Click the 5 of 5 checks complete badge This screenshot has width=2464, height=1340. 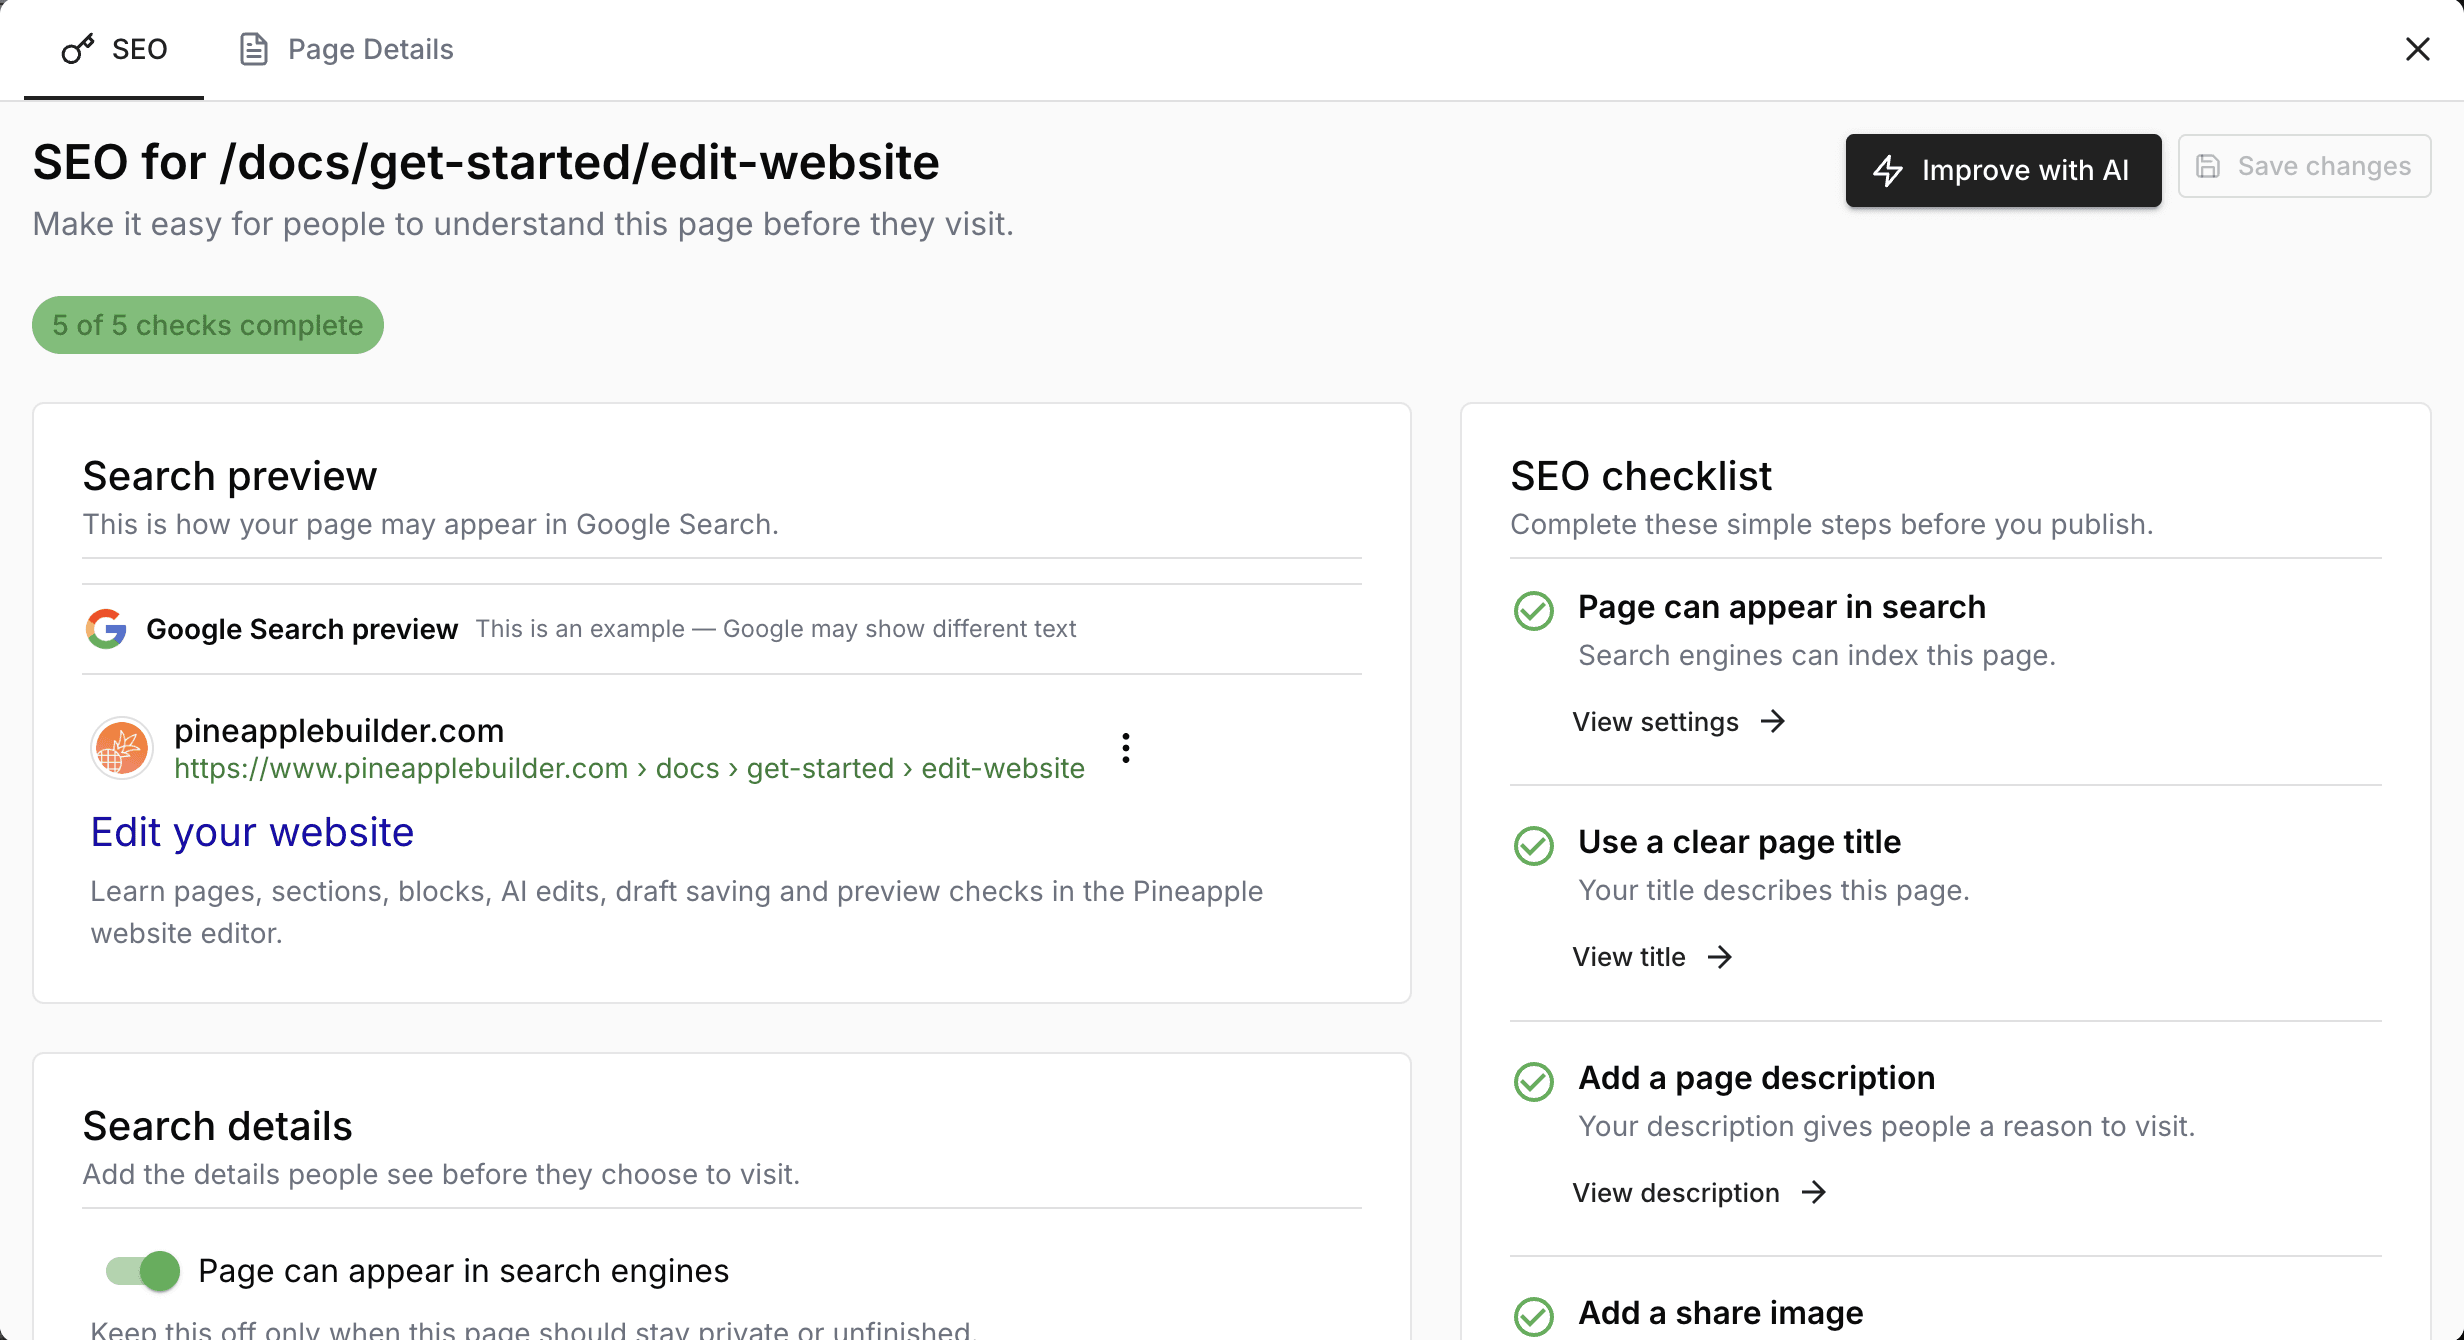208,325
